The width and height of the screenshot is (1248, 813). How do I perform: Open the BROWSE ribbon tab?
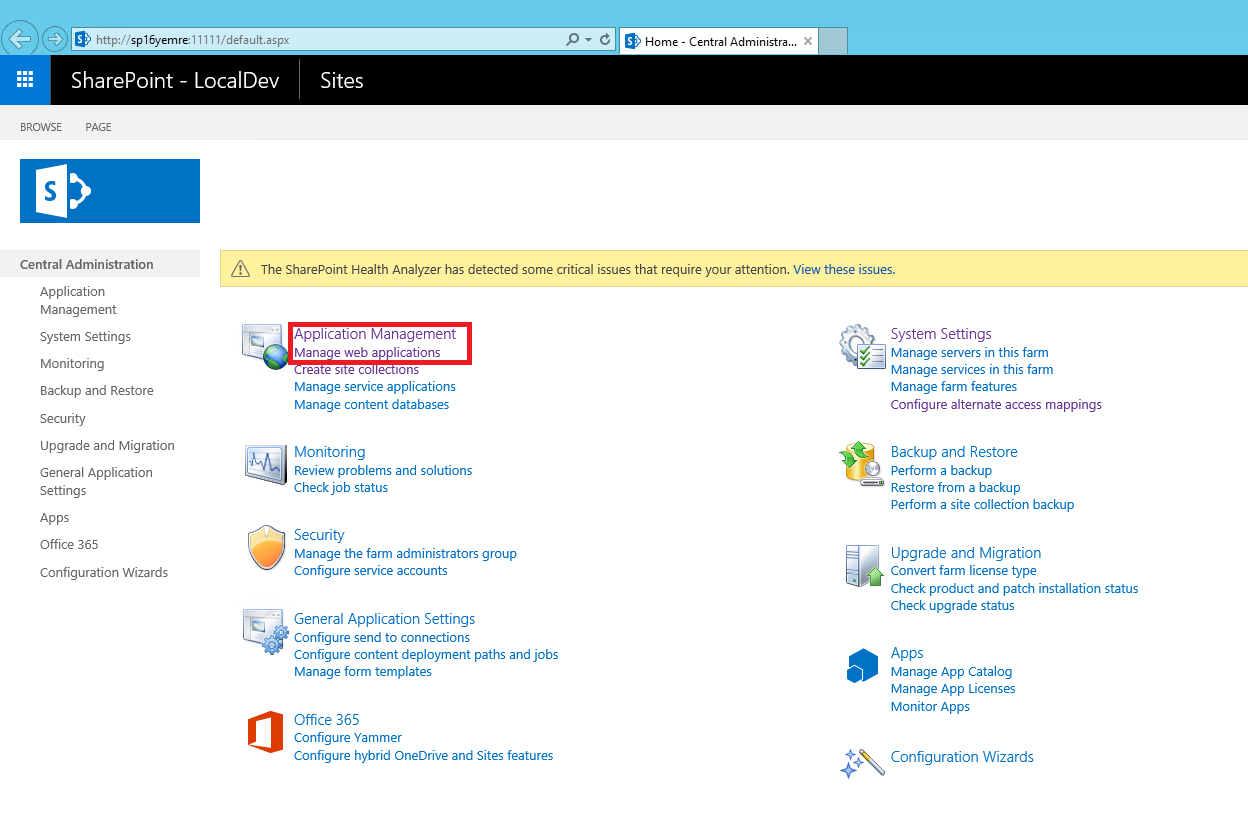[x=41, y=127]
